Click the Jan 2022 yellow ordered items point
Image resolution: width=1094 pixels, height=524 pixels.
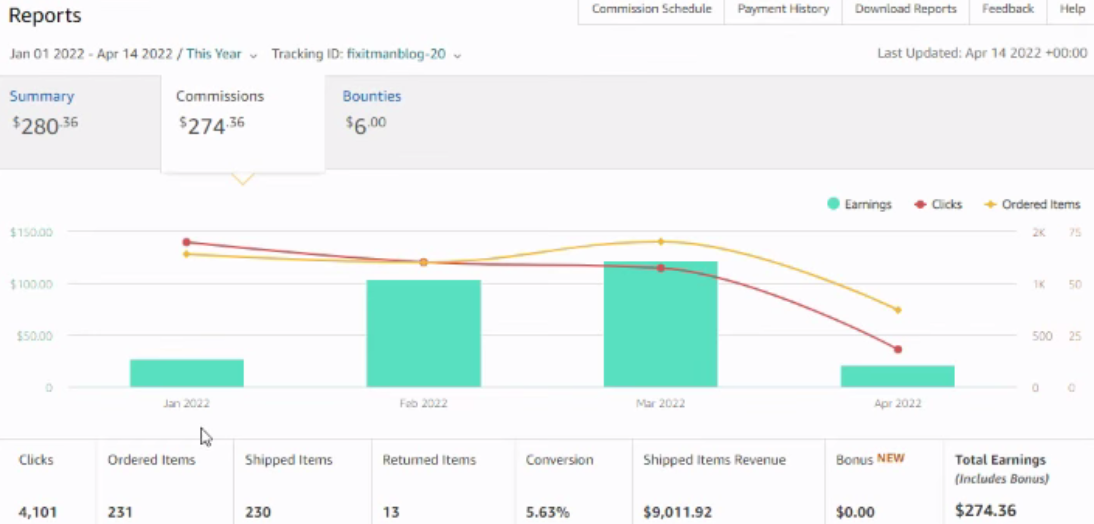186,254
